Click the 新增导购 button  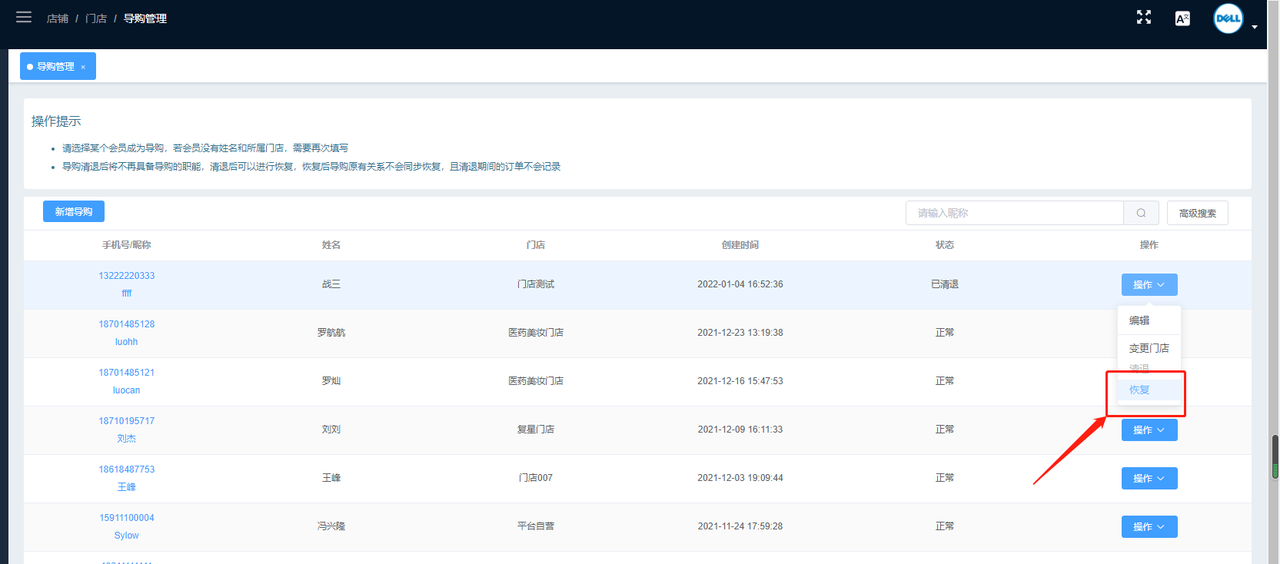[74, 212]
